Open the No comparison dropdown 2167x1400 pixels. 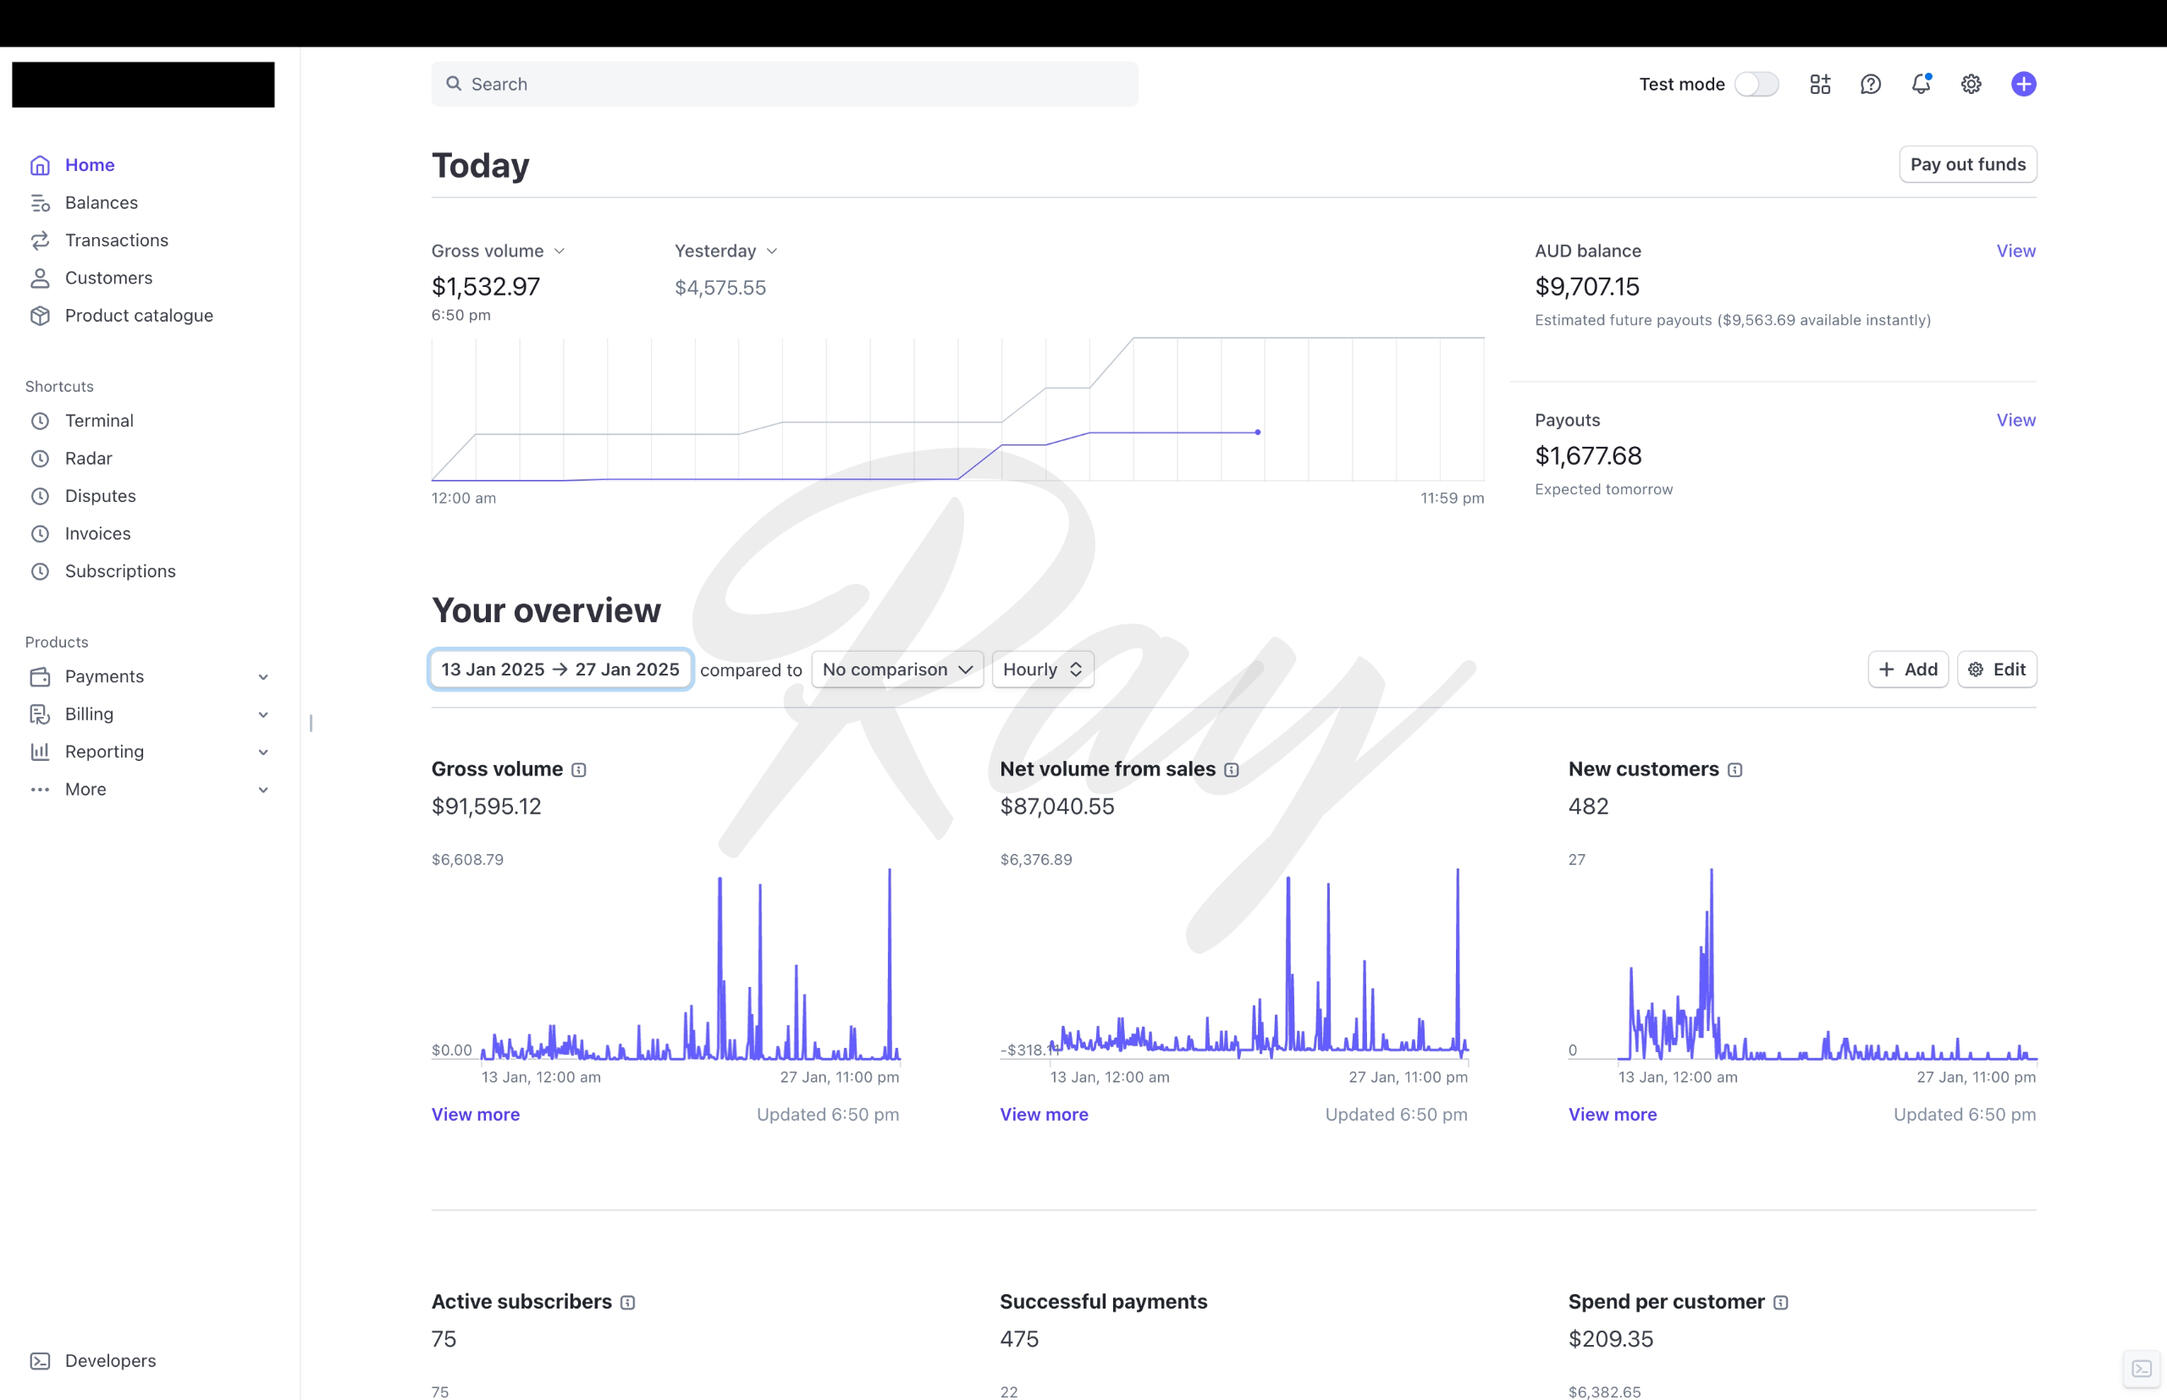coord(897,669)
